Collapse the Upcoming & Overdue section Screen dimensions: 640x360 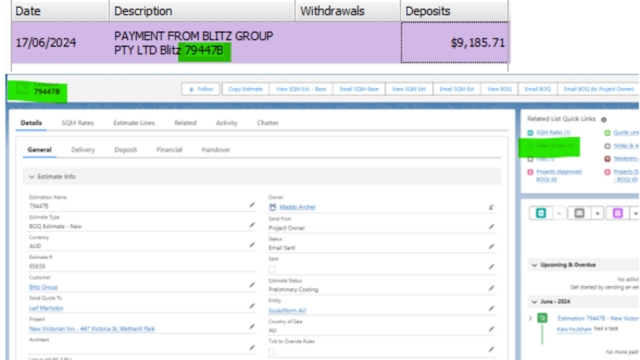pyautogui.click(x=534, y=265)
